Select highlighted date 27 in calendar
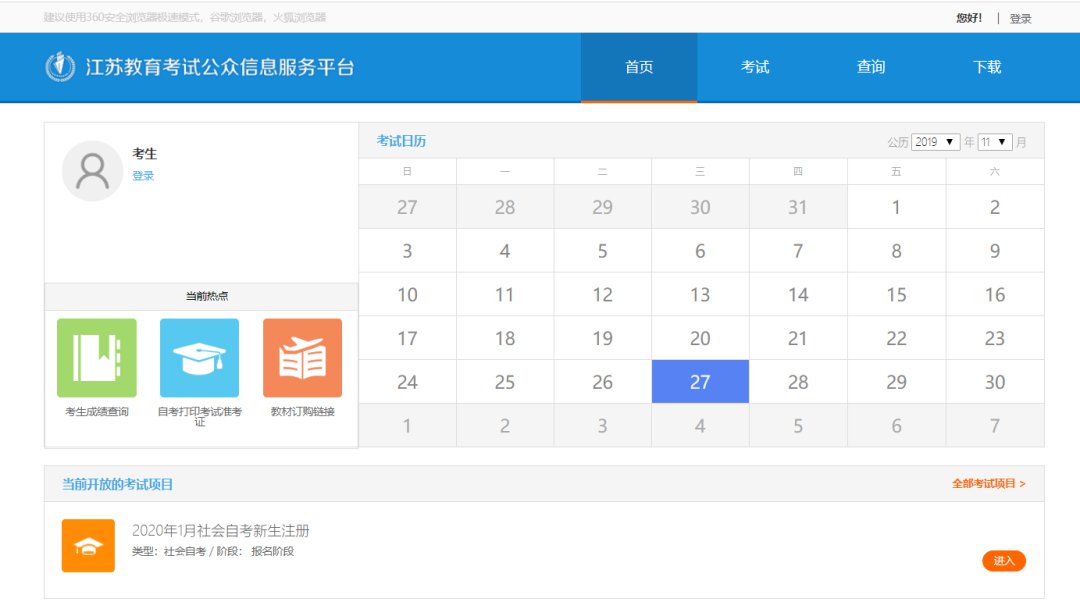This screenshot has height=609, width=1080. 700,382
